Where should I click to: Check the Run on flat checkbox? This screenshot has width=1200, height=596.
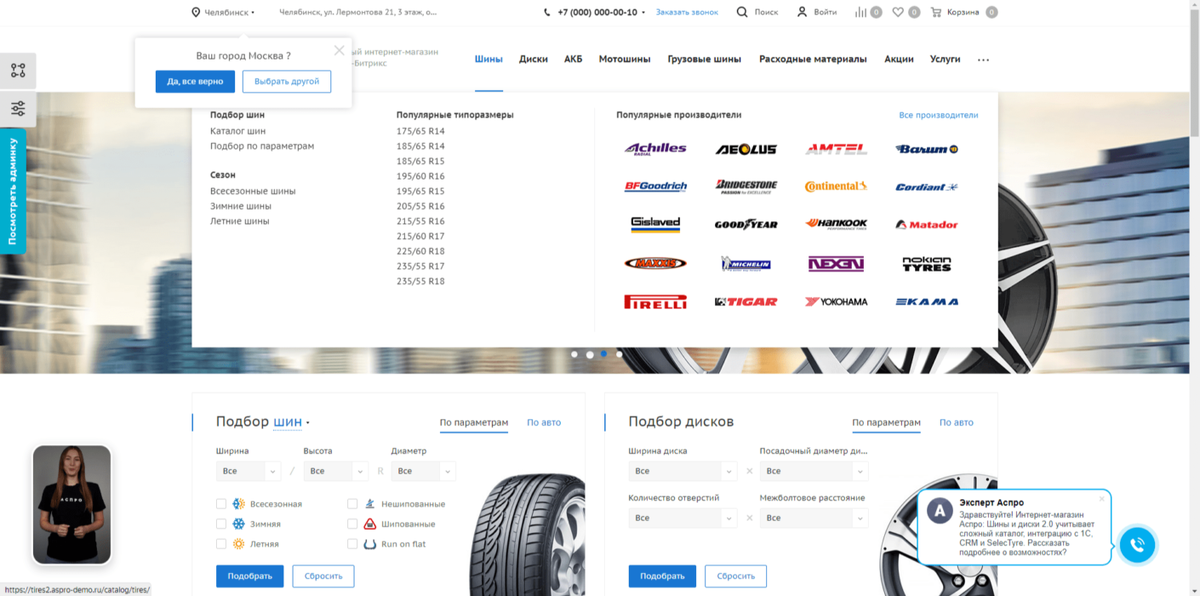pos(353,544)
